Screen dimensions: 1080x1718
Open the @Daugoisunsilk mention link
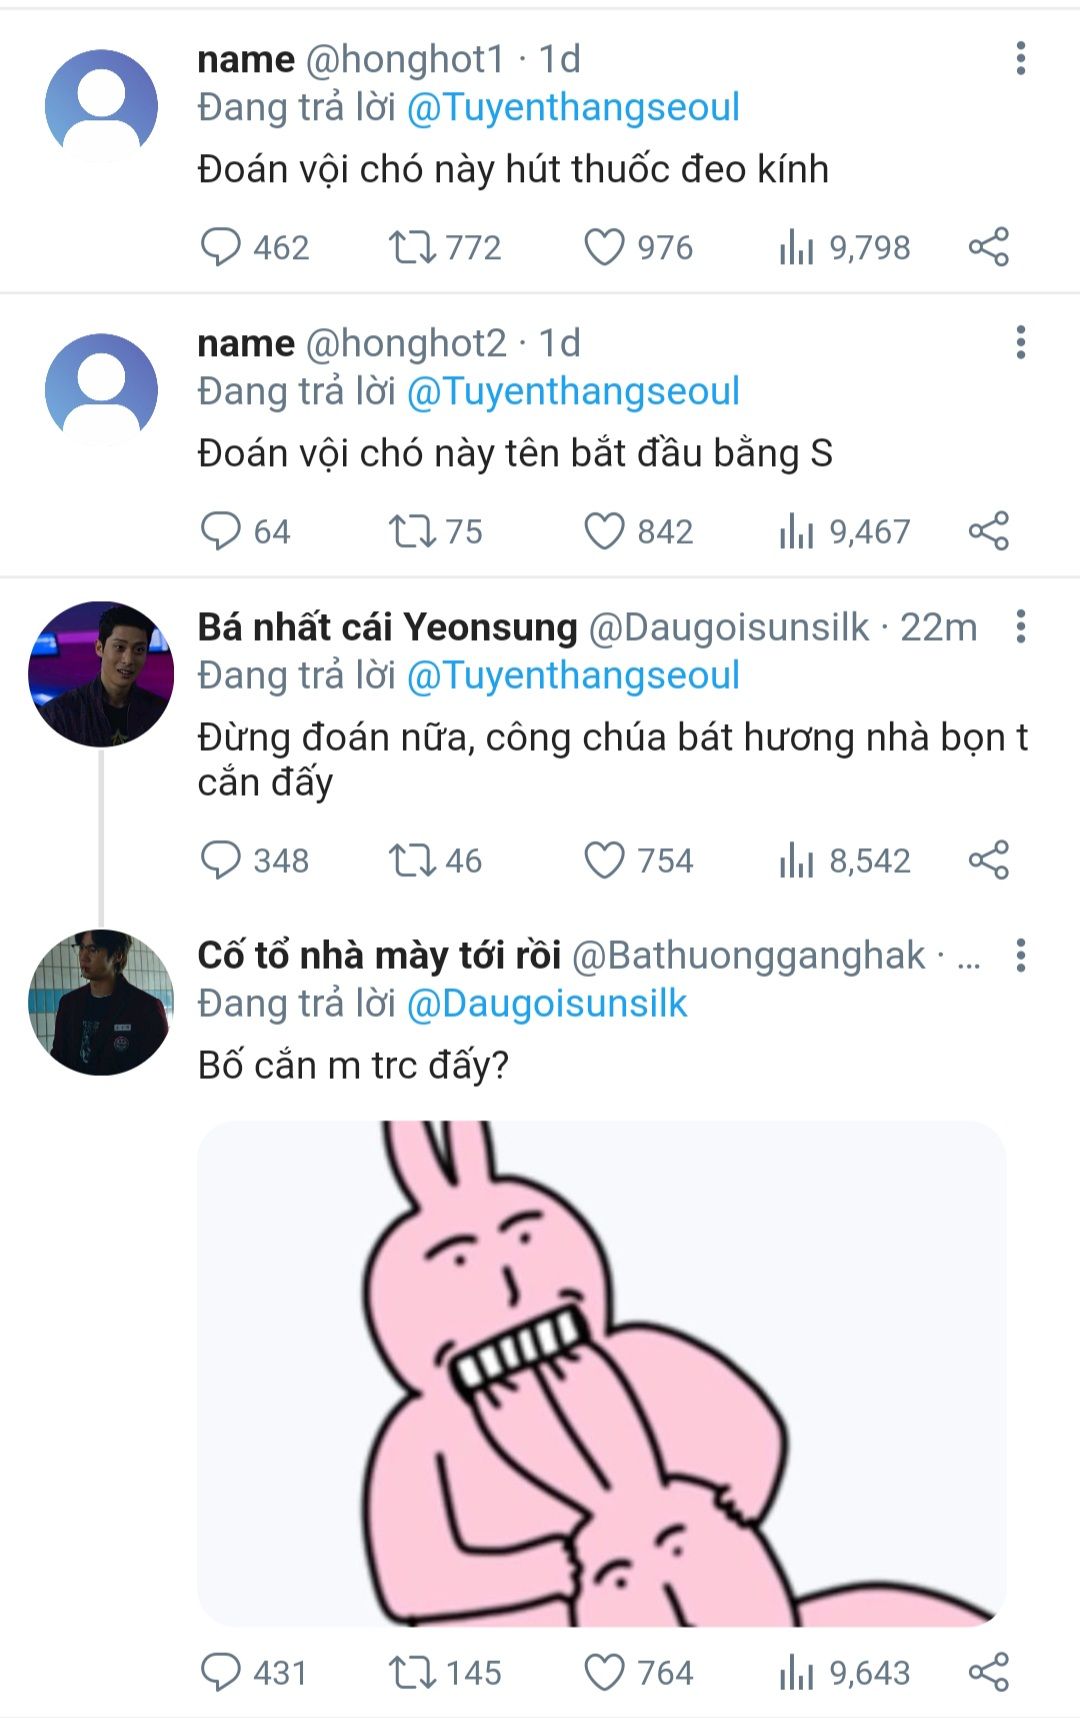(x=547, y=1004)
